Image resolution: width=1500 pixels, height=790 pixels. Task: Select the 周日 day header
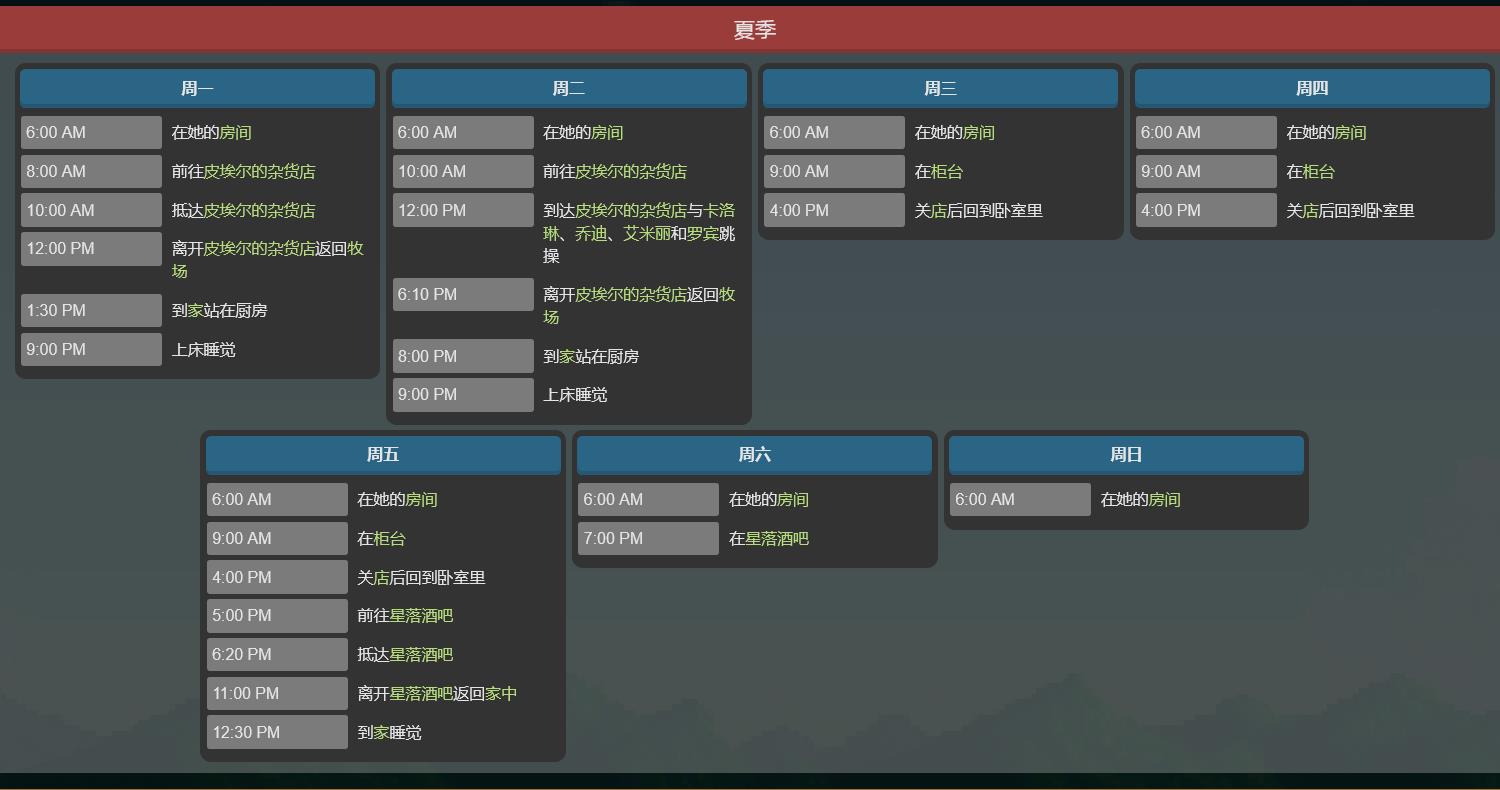pos(1126,454)
